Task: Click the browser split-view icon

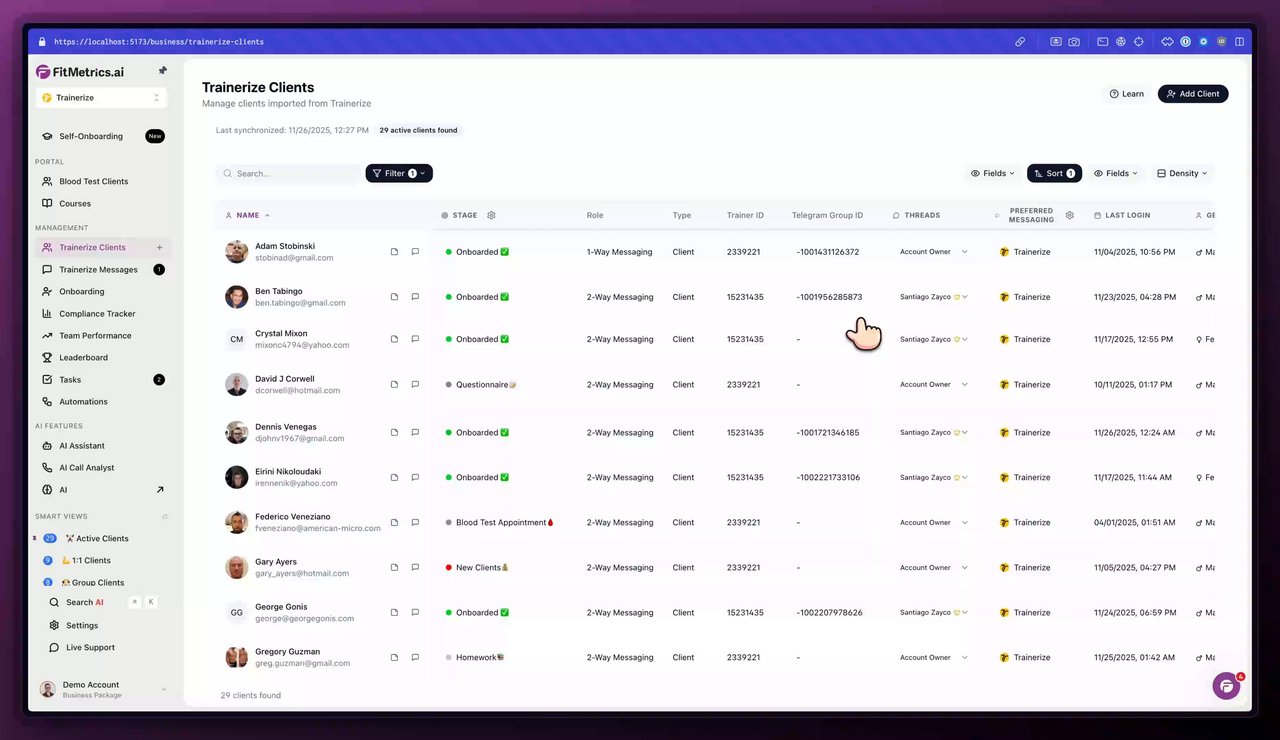Action: point(1240,42)
